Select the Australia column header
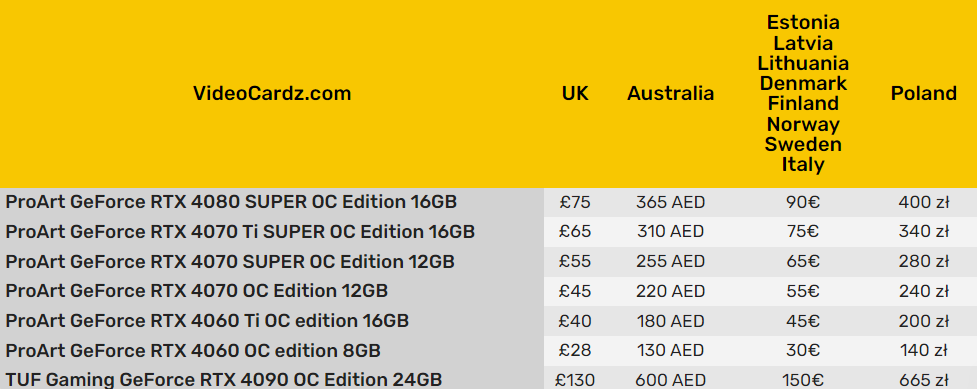 pos(670,94)
